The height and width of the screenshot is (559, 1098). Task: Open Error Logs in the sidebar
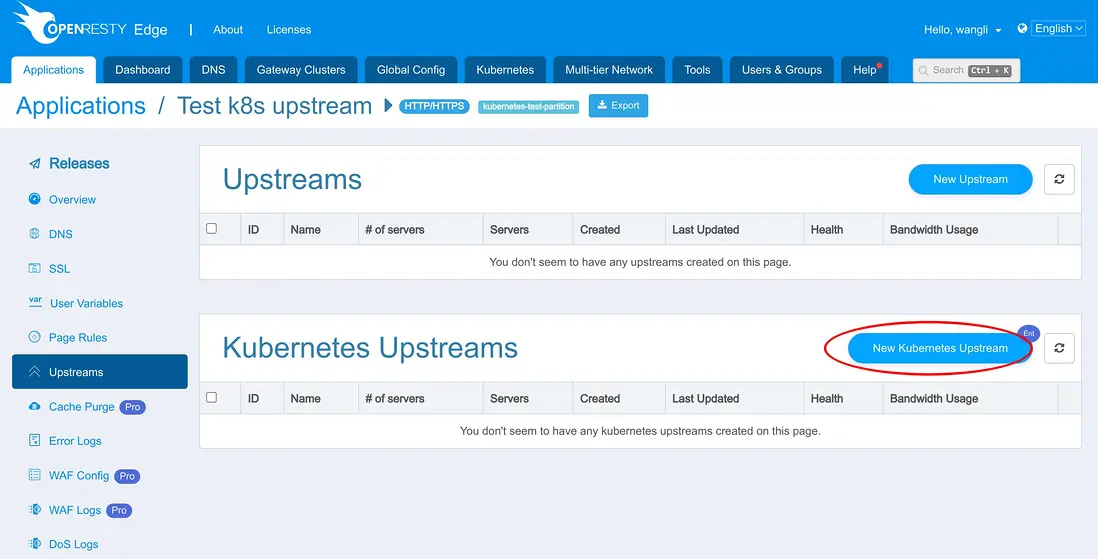coord(75,441)
